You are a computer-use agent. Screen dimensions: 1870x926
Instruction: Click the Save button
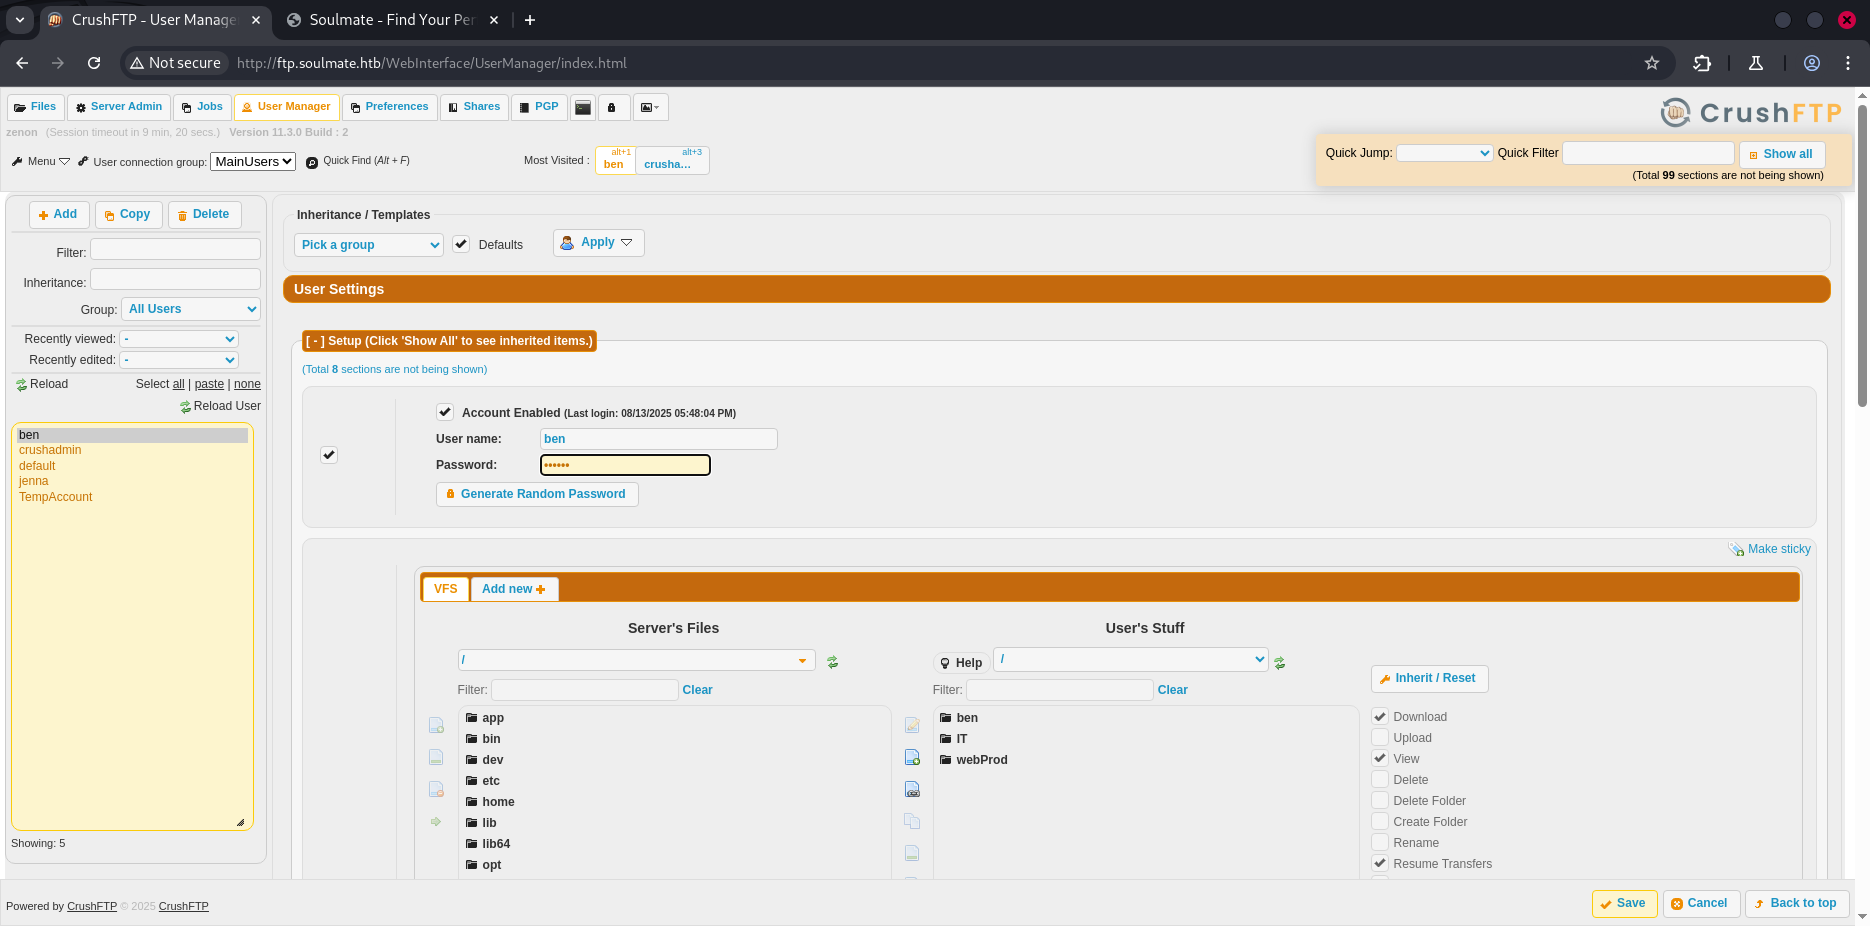click(x=1624, y=903)
